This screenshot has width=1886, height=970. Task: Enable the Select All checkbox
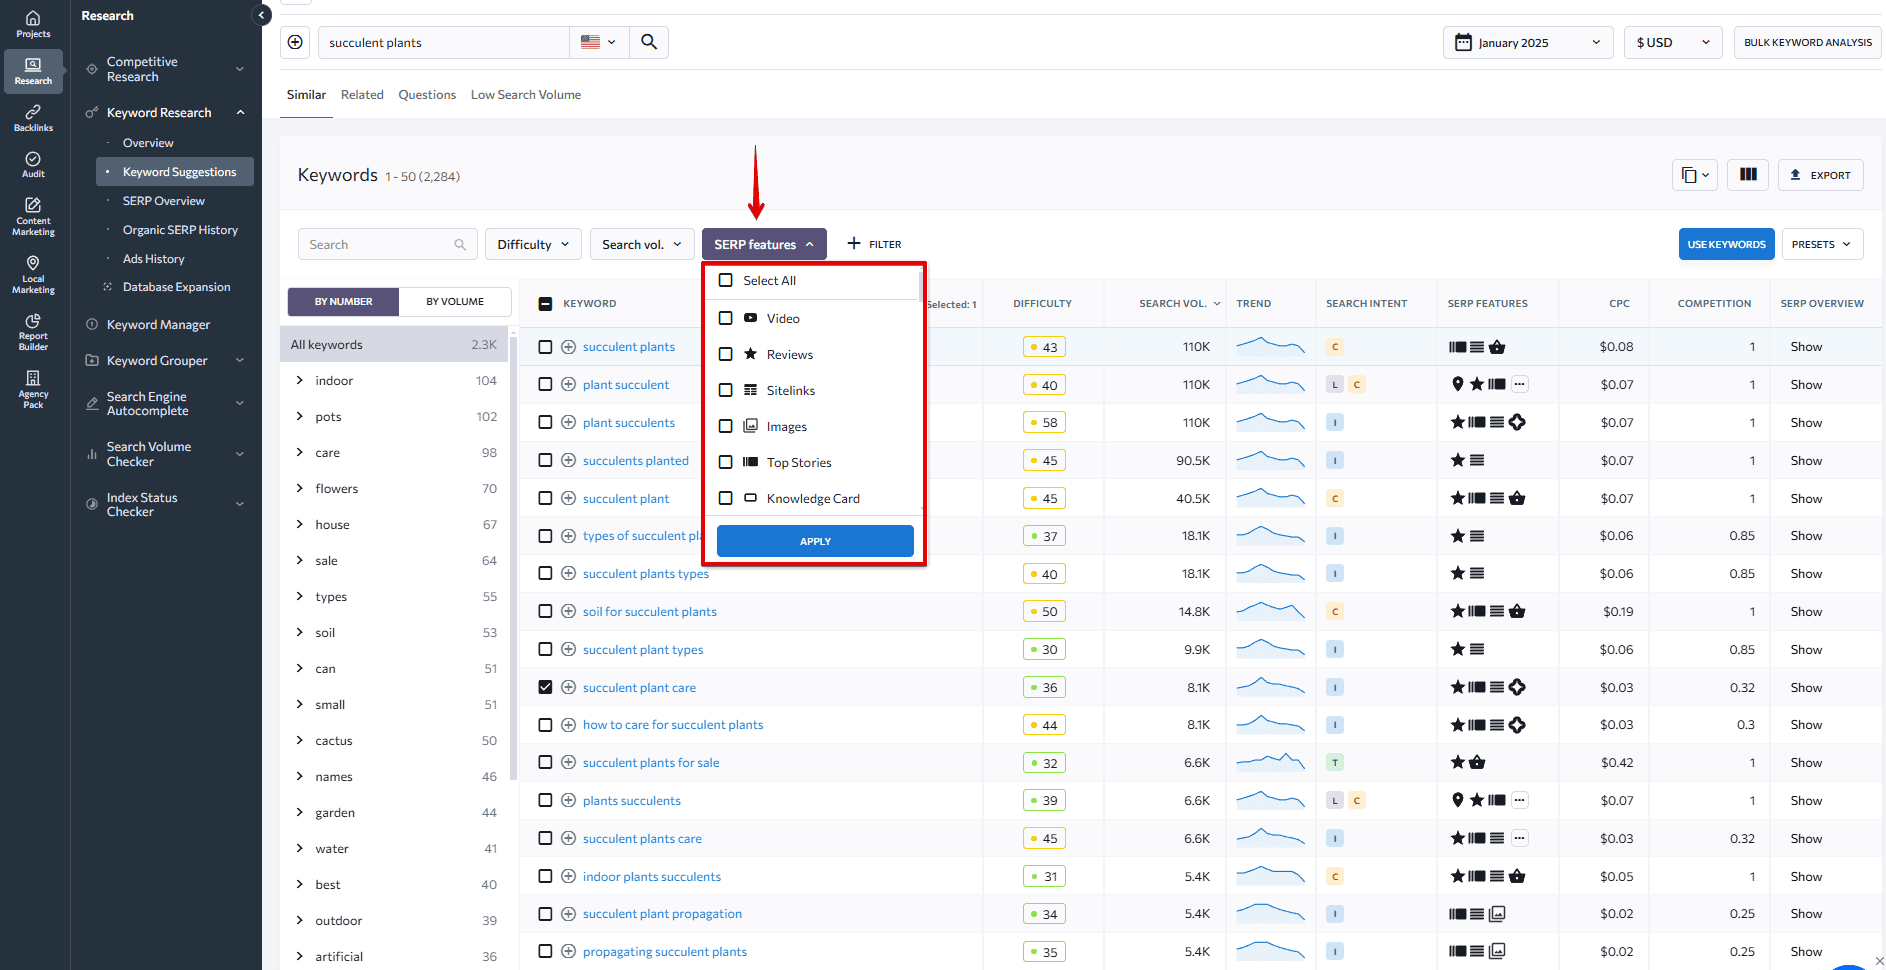tap(725, 280)
